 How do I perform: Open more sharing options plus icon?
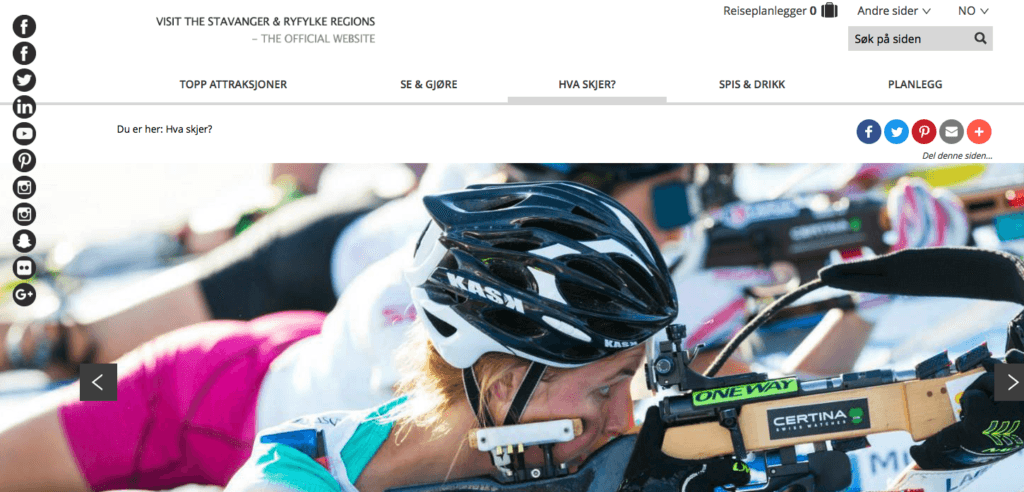coord(979,132)
